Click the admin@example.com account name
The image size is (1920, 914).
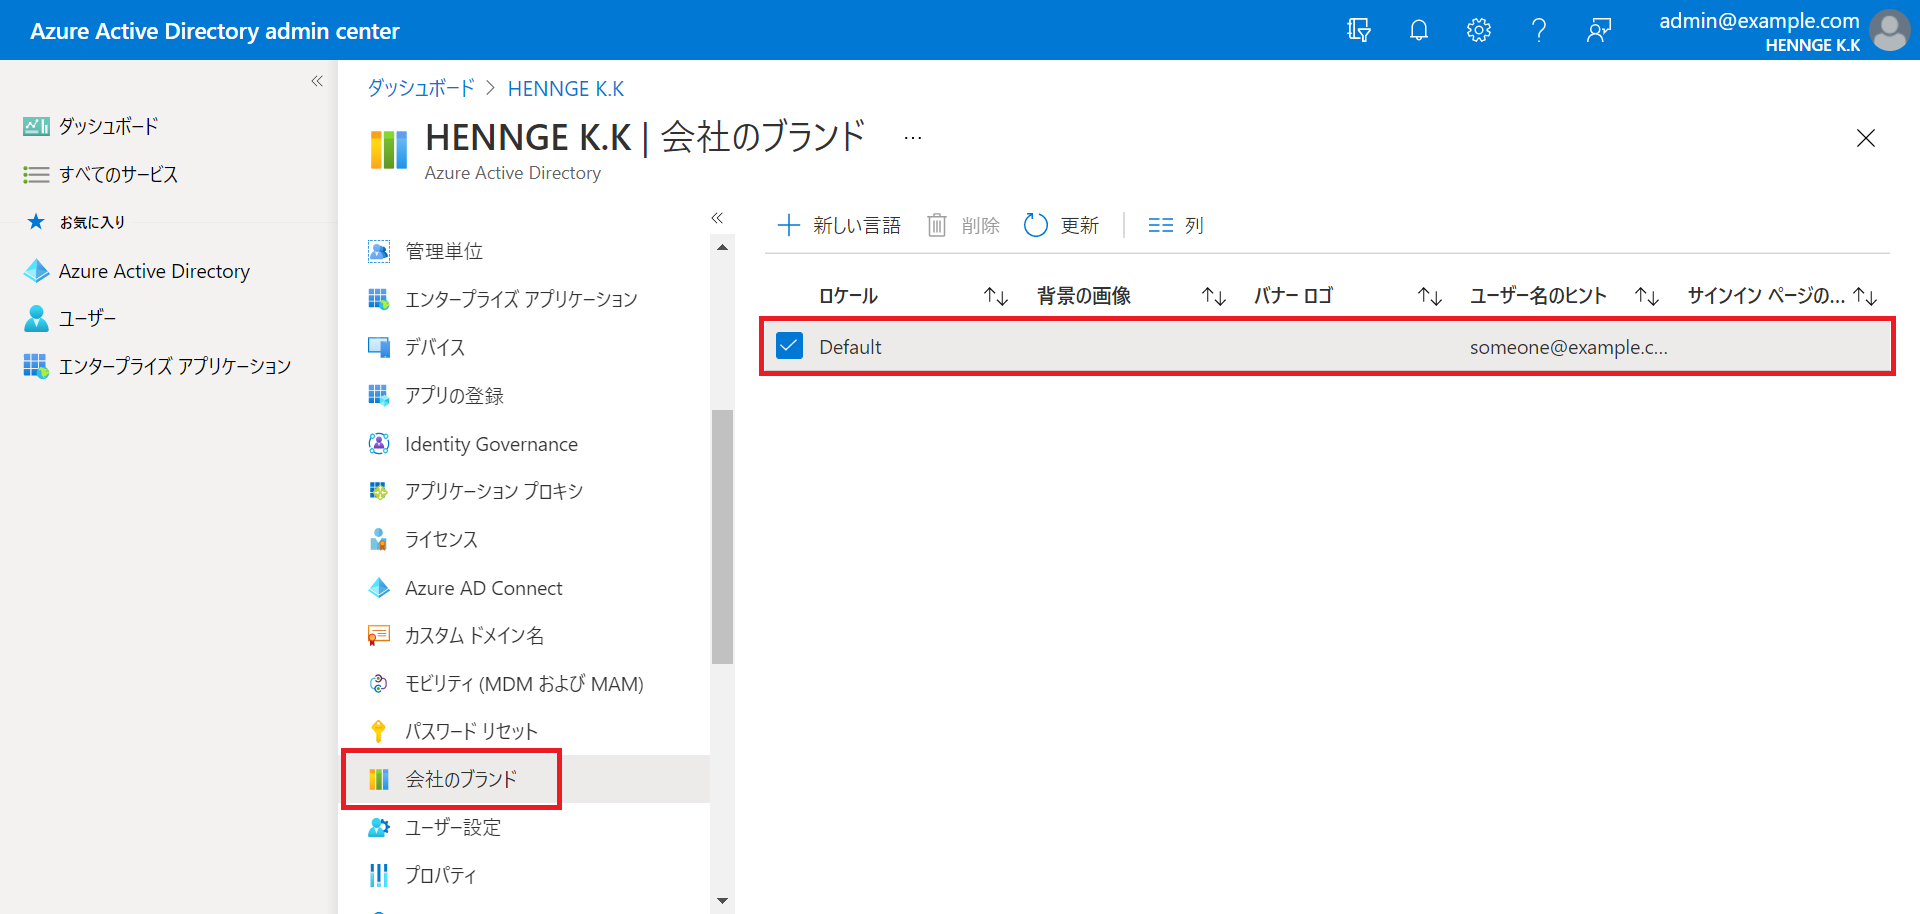[x=1759, y=20]
